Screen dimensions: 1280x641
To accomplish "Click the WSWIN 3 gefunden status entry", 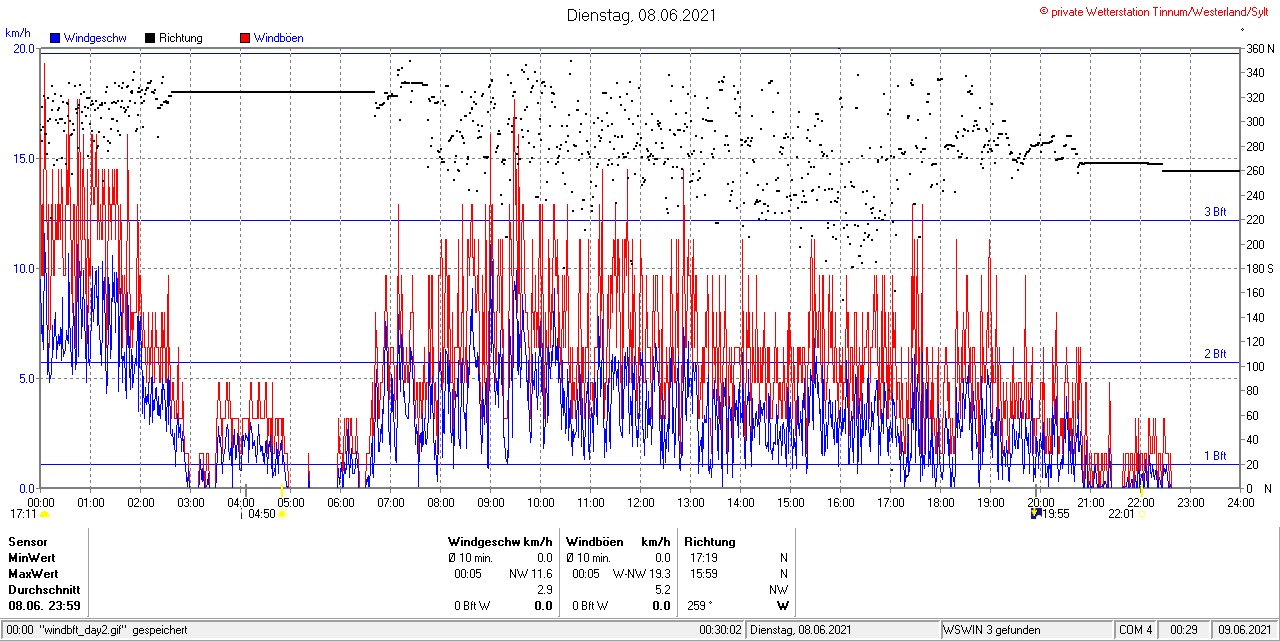I will tap(992, 630).
